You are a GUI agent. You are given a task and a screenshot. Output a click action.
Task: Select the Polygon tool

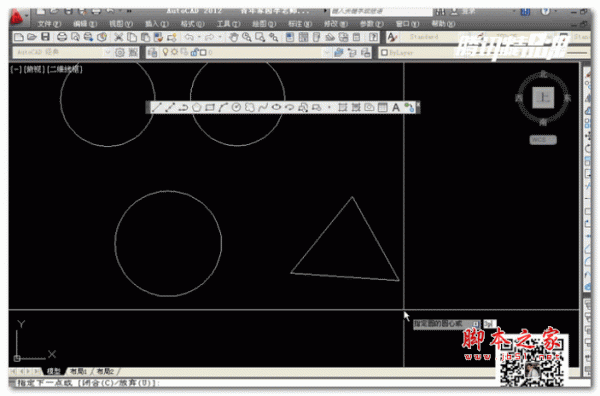point(196,108)
